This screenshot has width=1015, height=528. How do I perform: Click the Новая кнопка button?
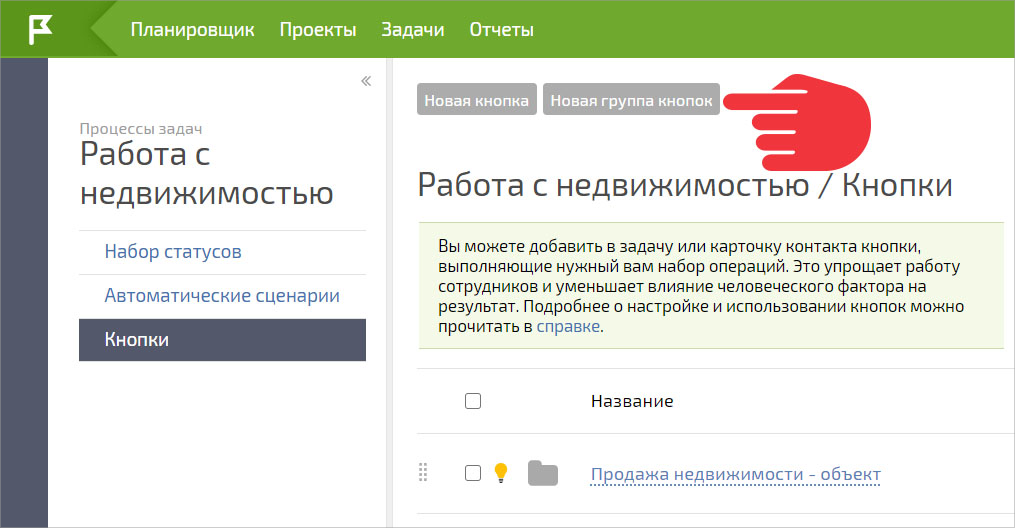pos(476,100)
